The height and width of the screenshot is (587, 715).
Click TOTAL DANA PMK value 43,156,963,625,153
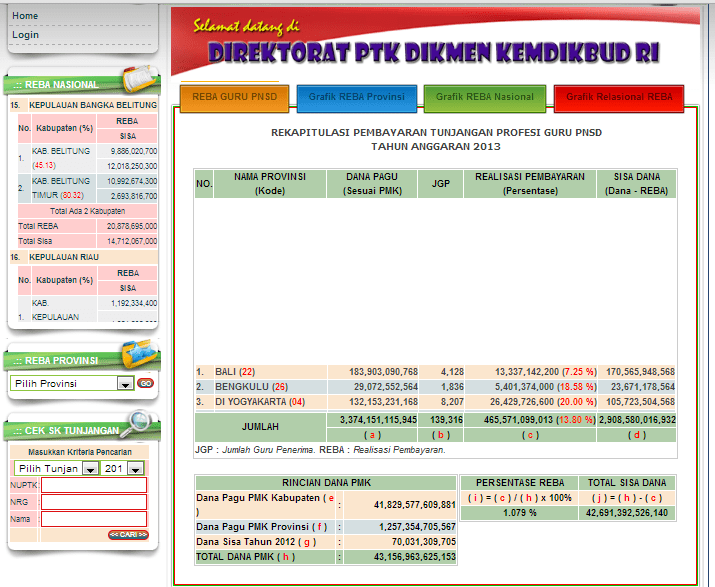point(414,557)
